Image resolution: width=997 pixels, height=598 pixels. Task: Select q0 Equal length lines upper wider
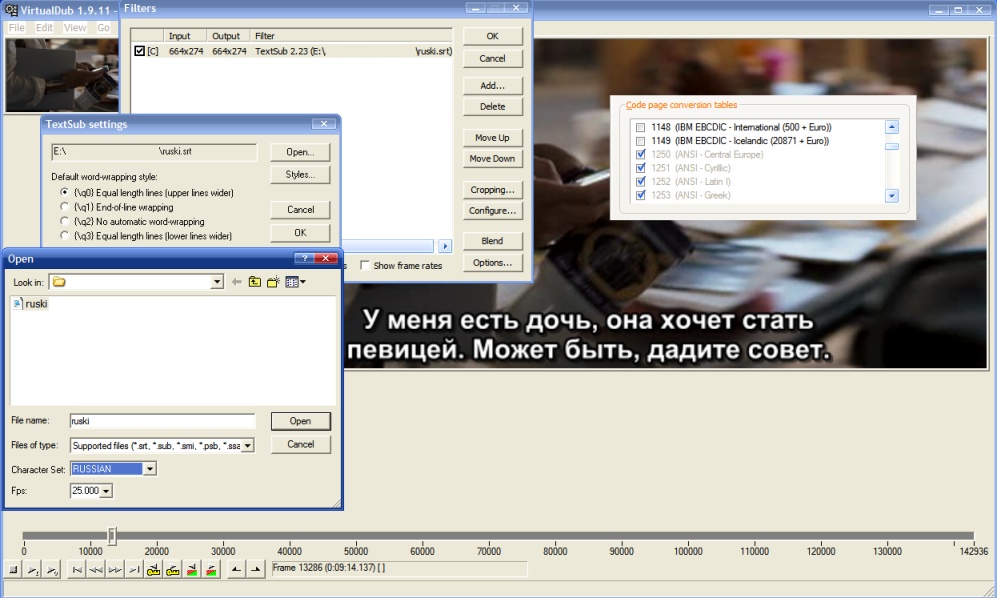64,192
